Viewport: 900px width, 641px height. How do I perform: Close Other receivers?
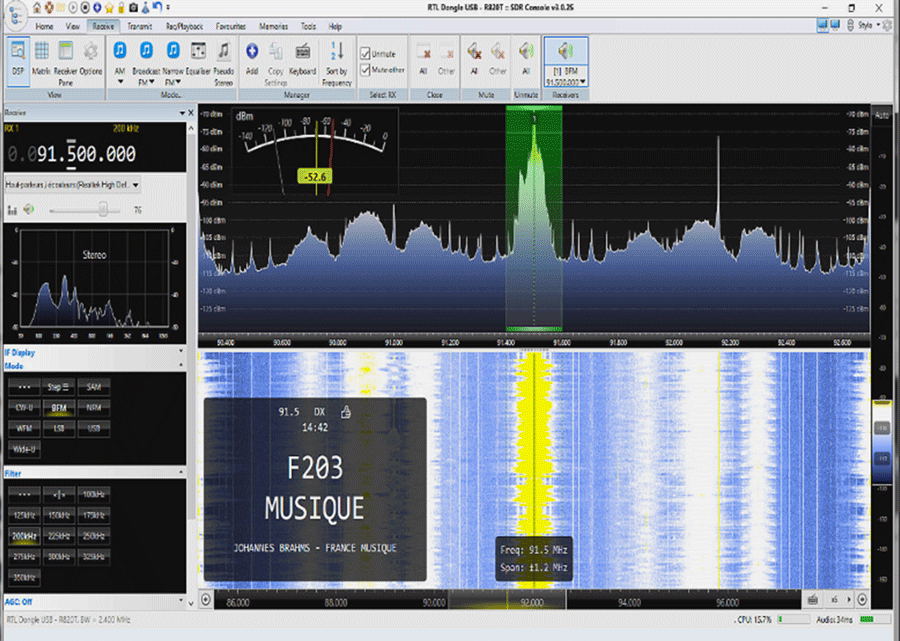pos(446,58)
